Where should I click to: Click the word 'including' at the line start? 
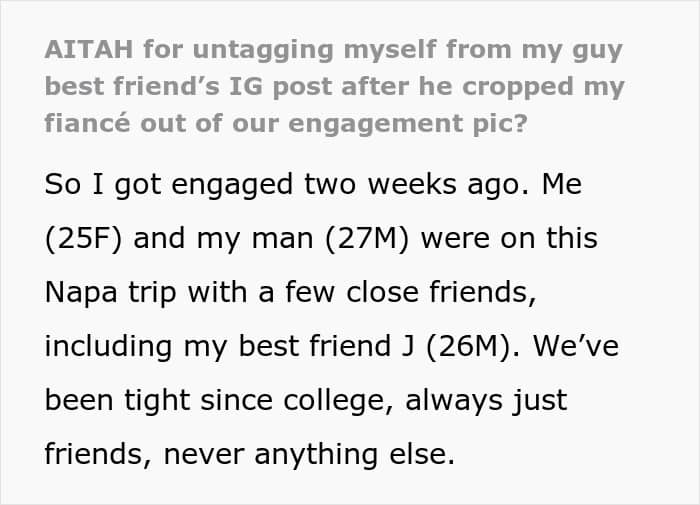click(108, 346)
